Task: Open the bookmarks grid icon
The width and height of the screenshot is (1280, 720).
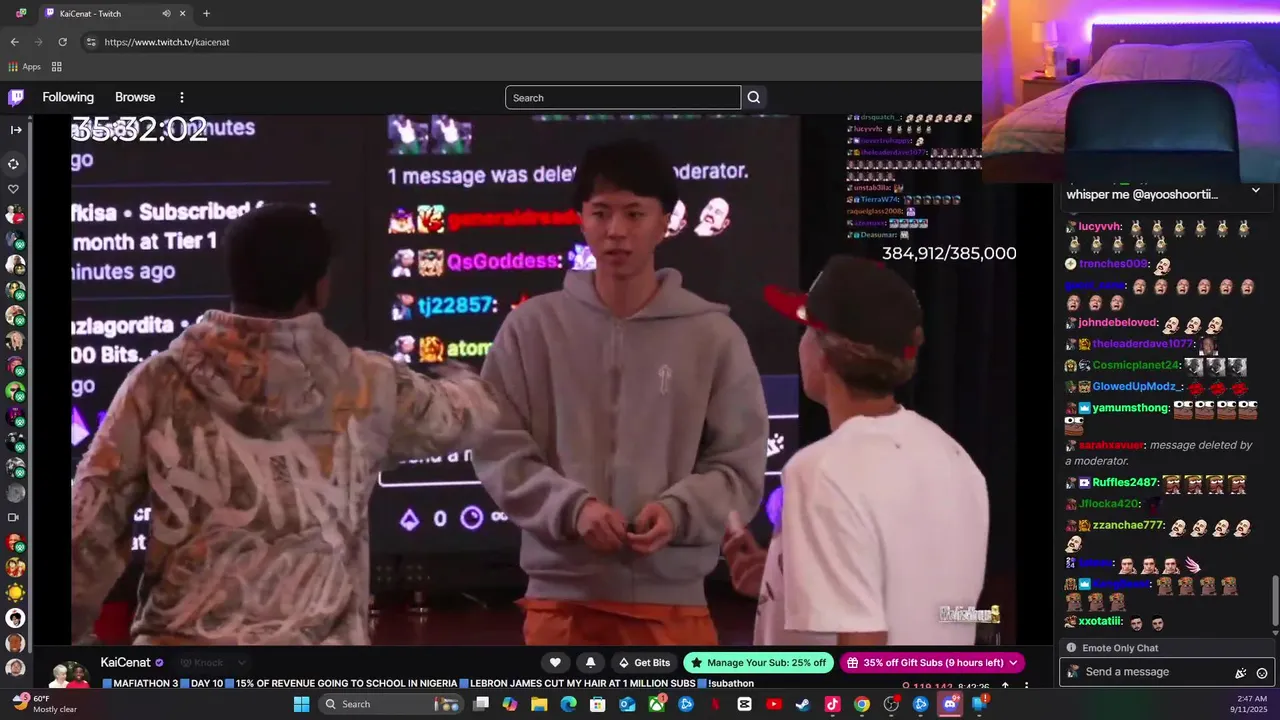Action: click(57, 67)
